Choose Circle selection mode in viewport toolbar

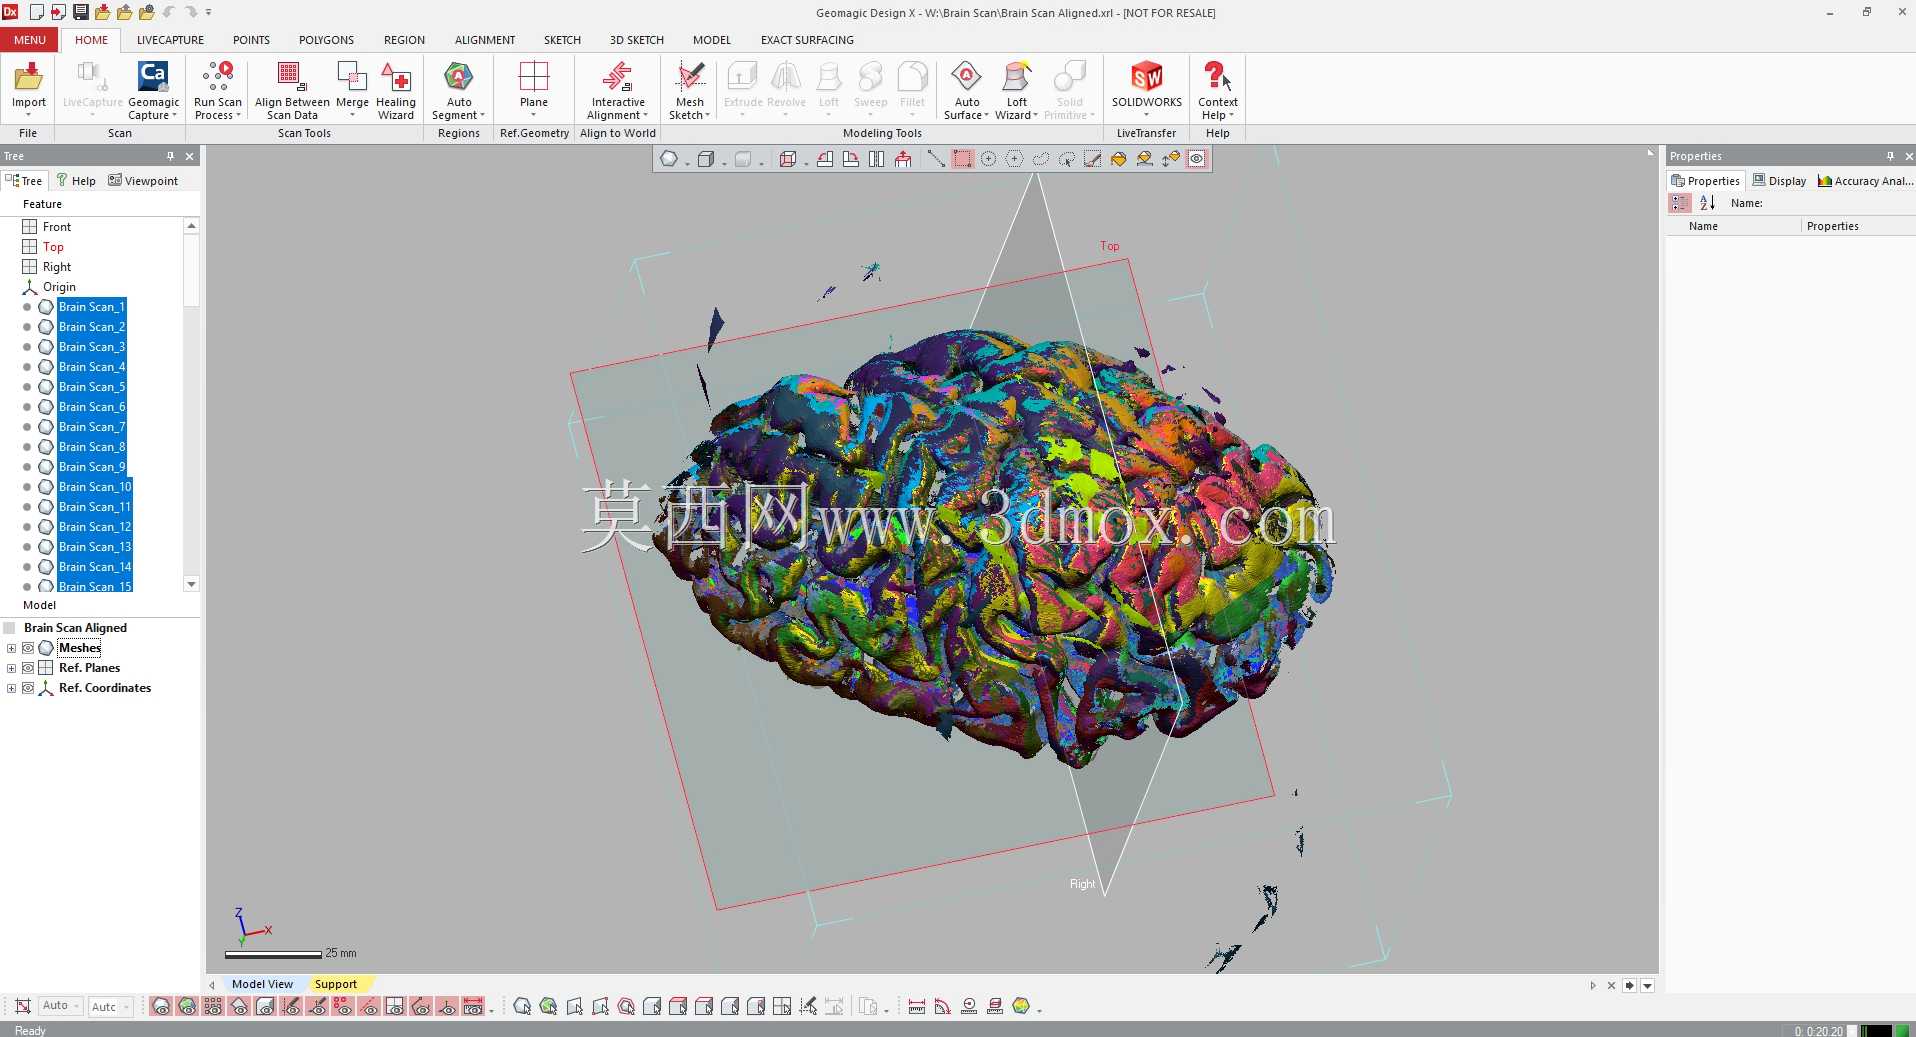tap(988, 159)
